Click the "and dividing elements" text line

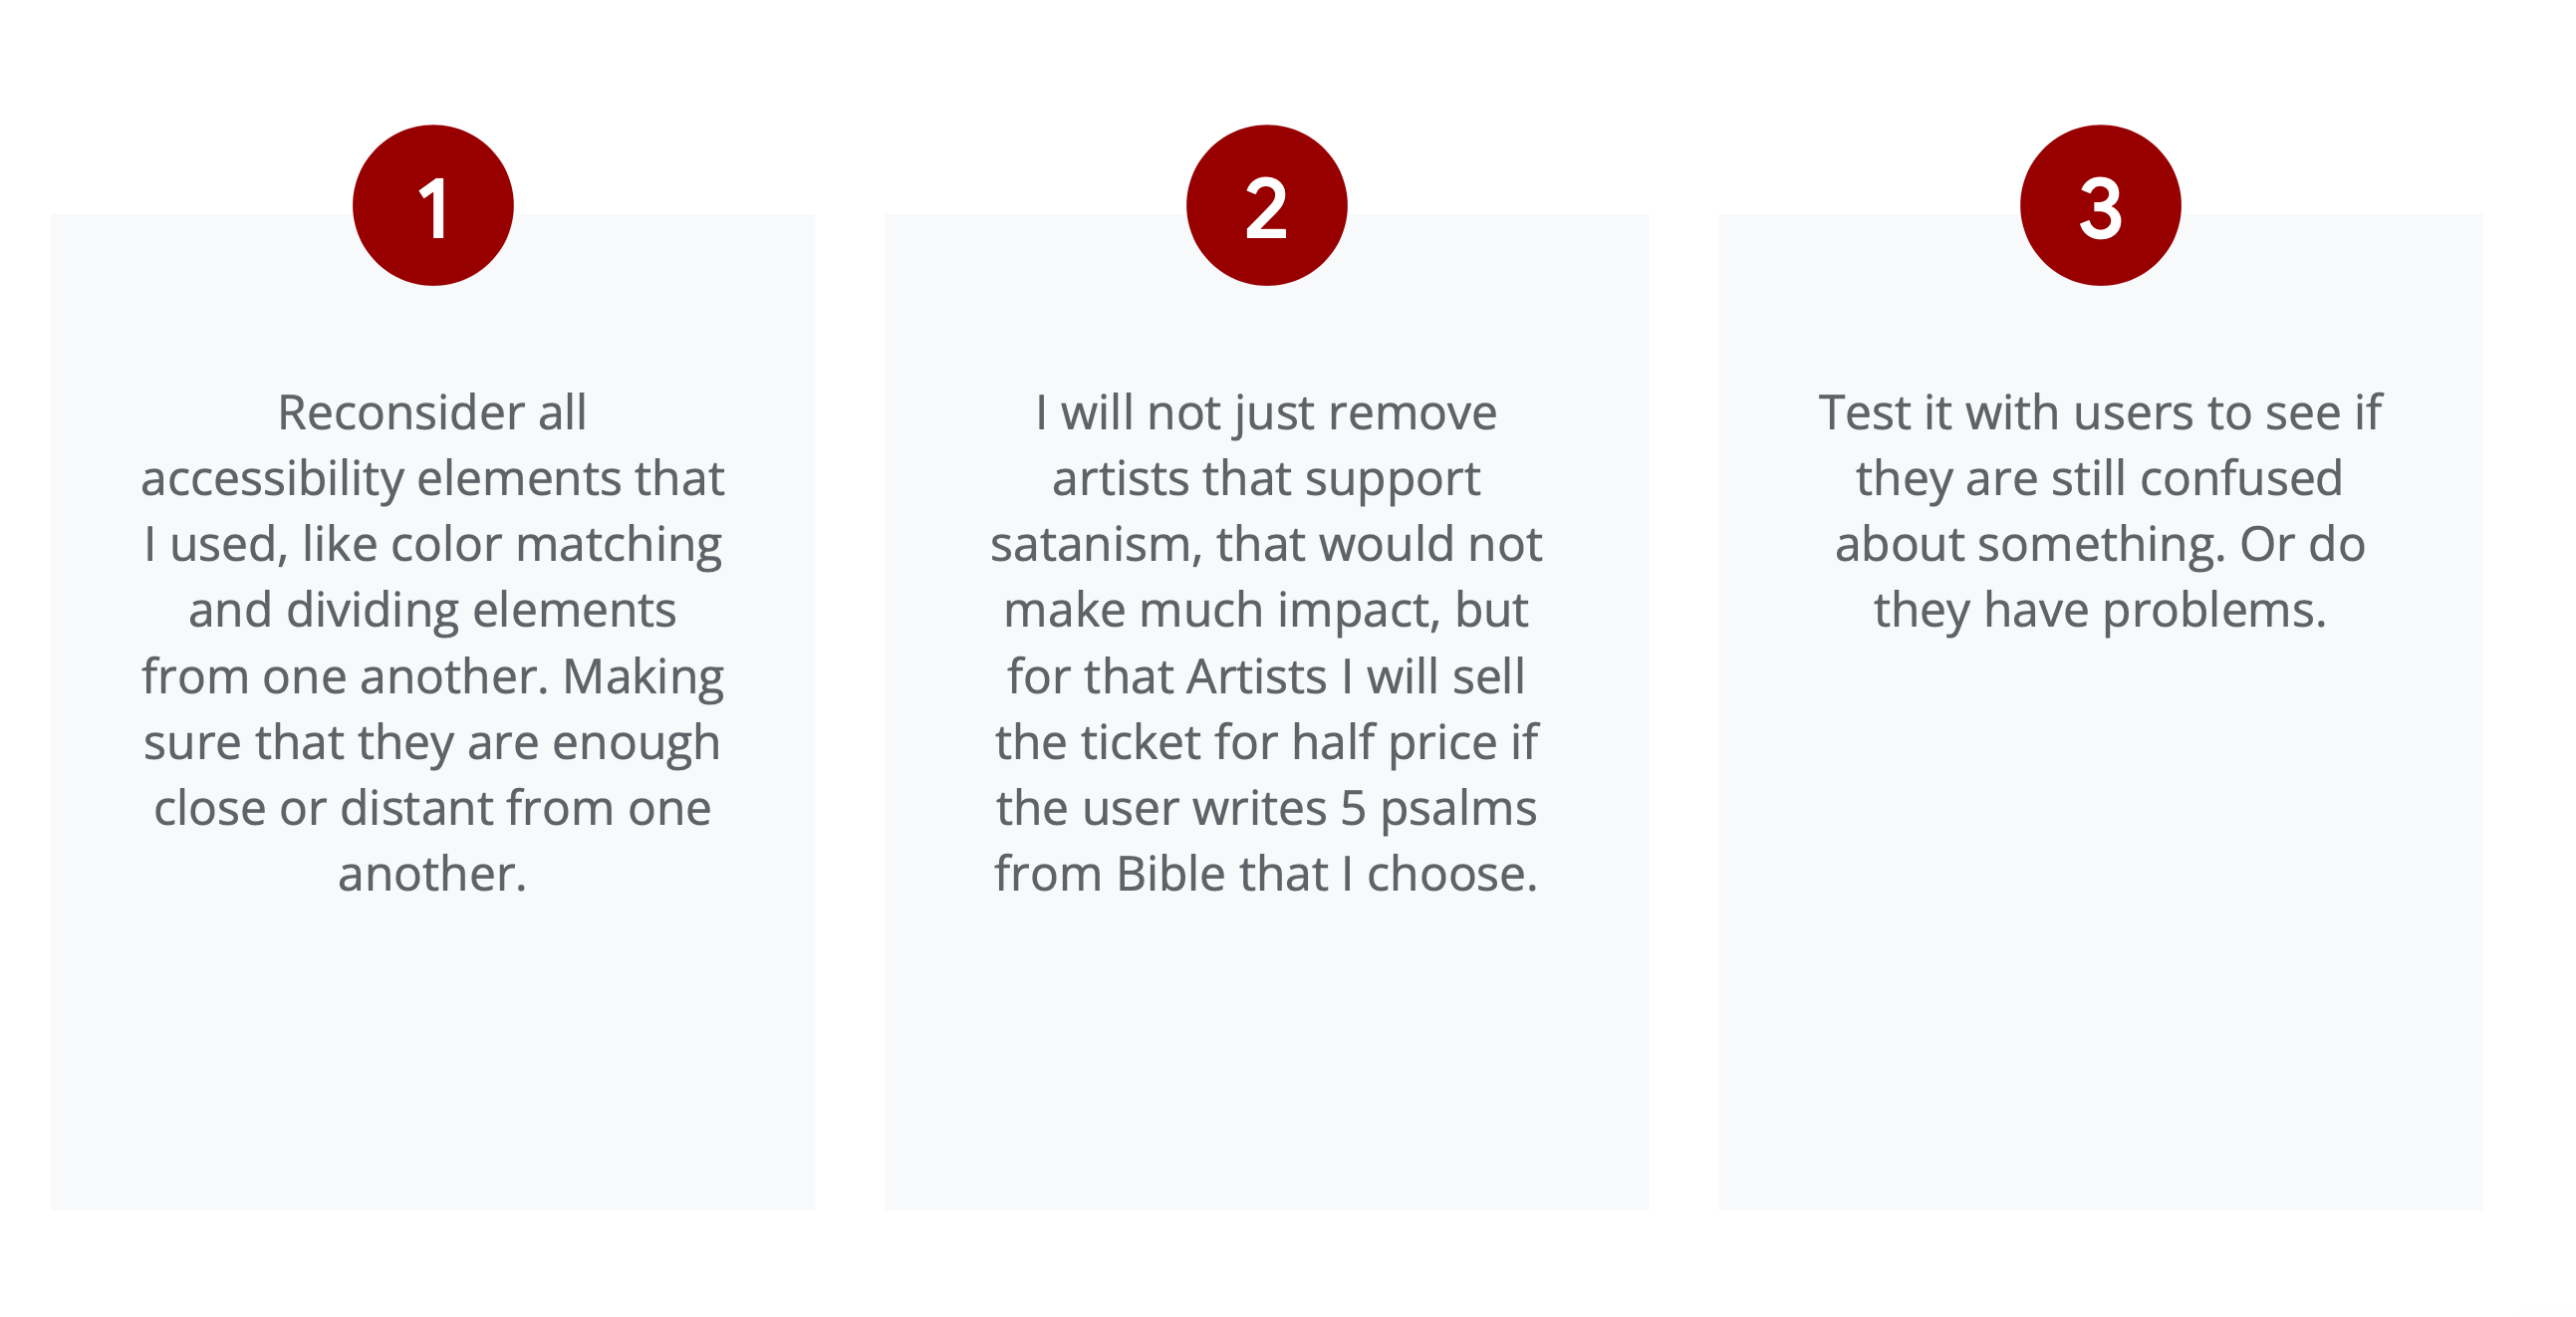click(432, 610)
